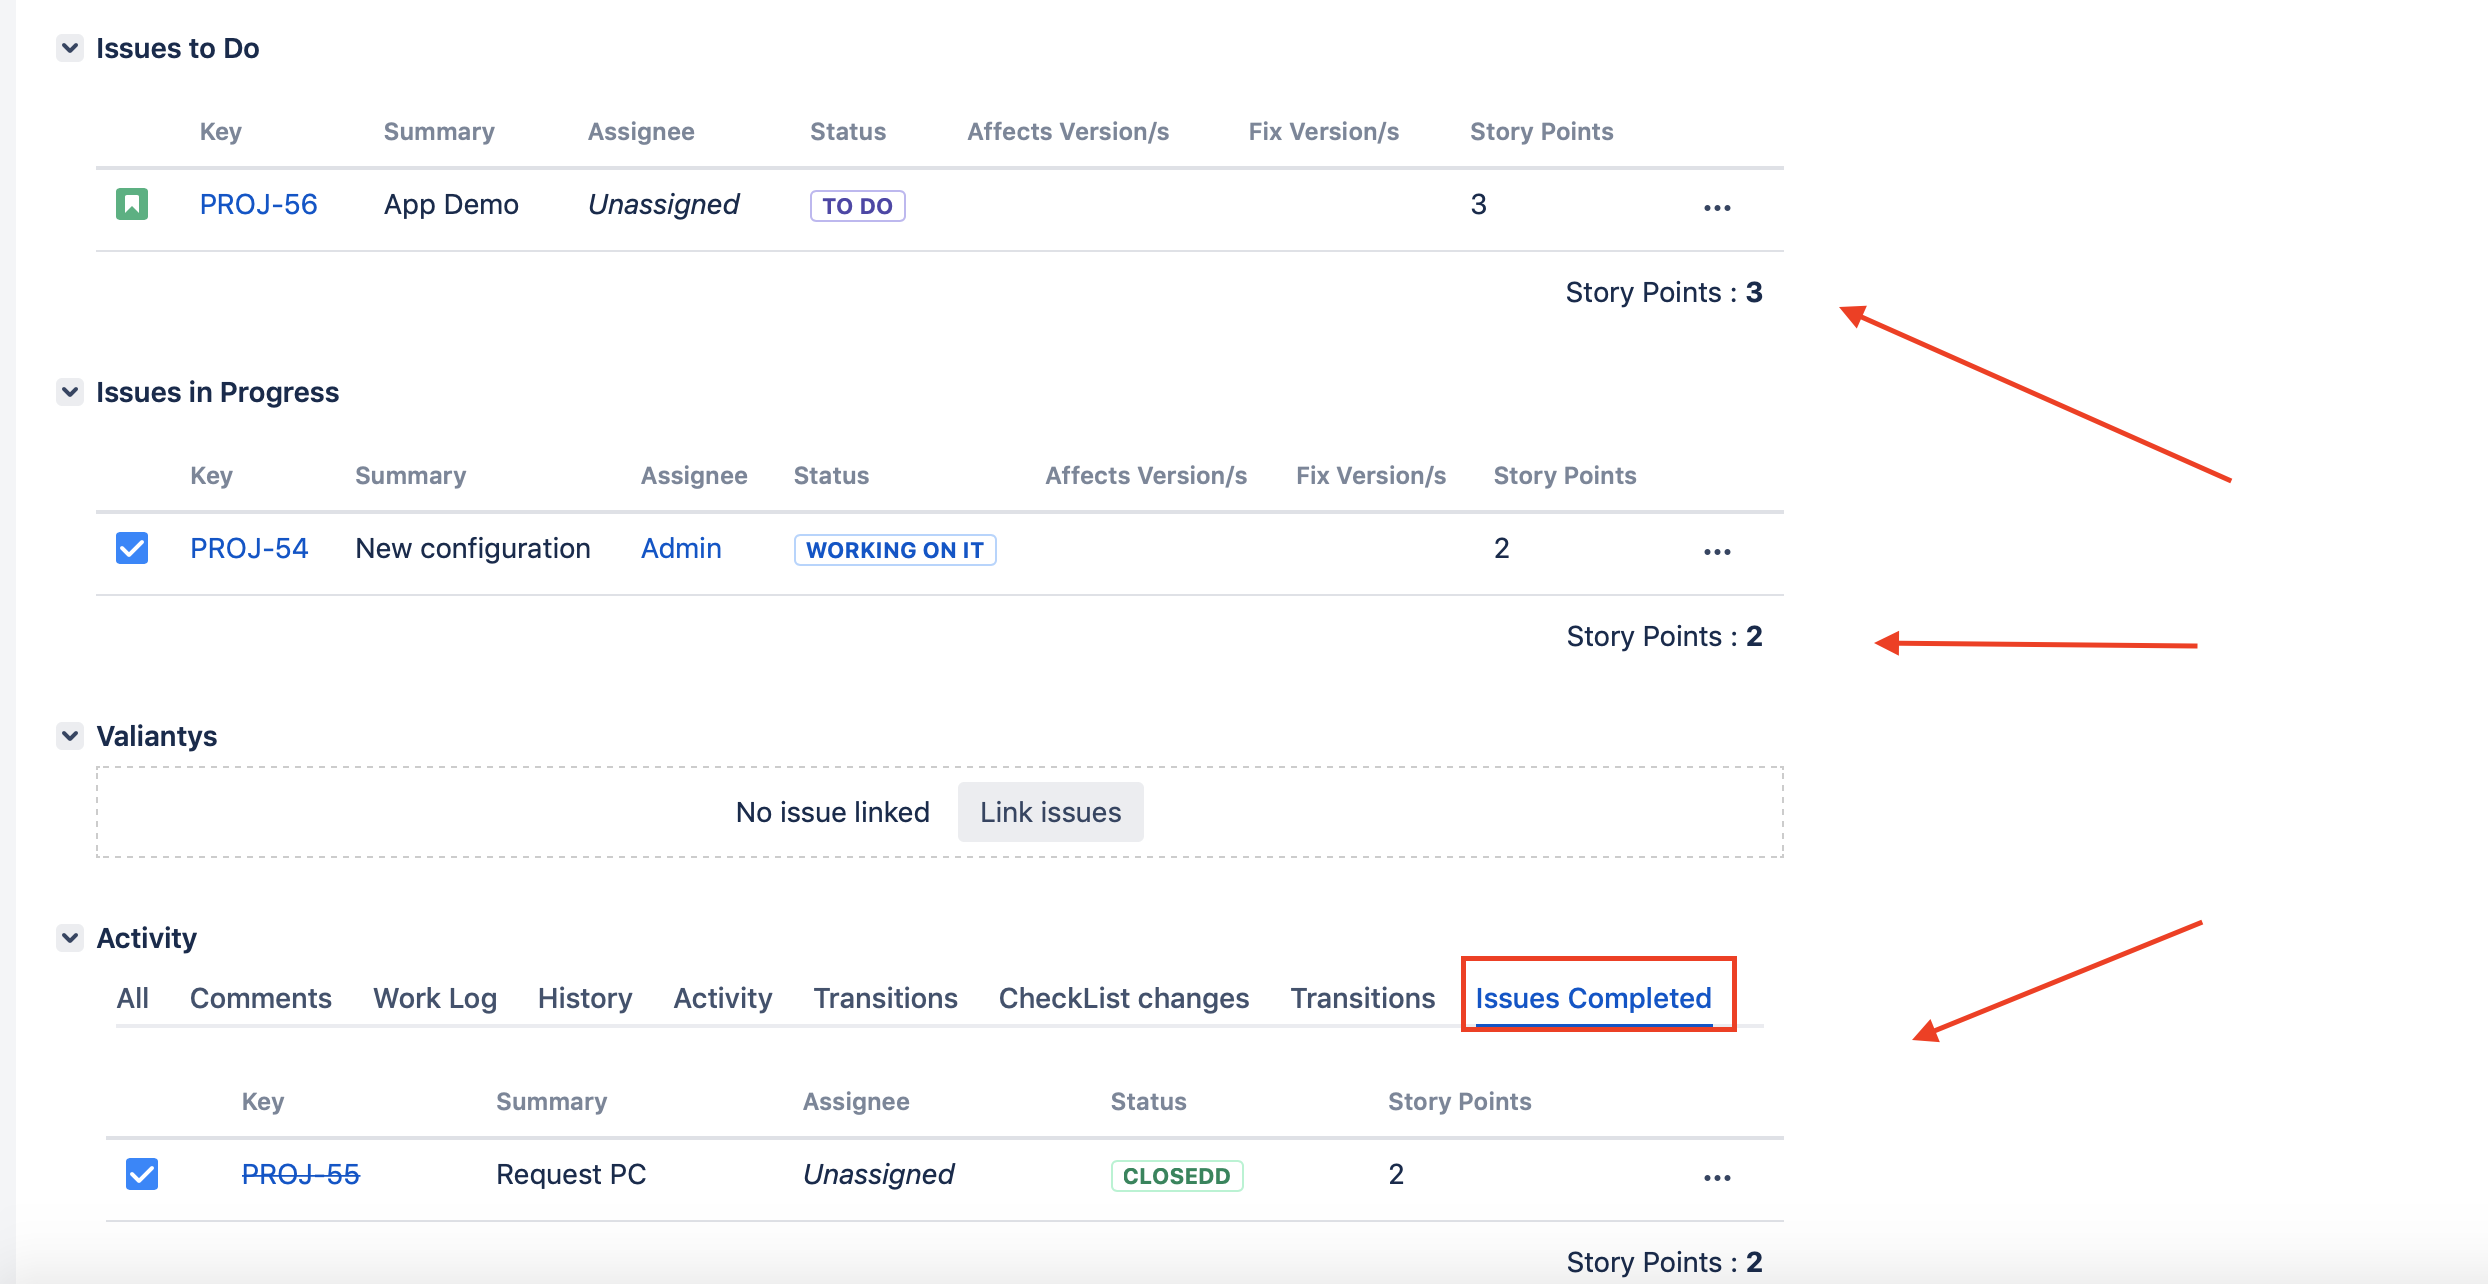Click the Link issues button

1050,812
